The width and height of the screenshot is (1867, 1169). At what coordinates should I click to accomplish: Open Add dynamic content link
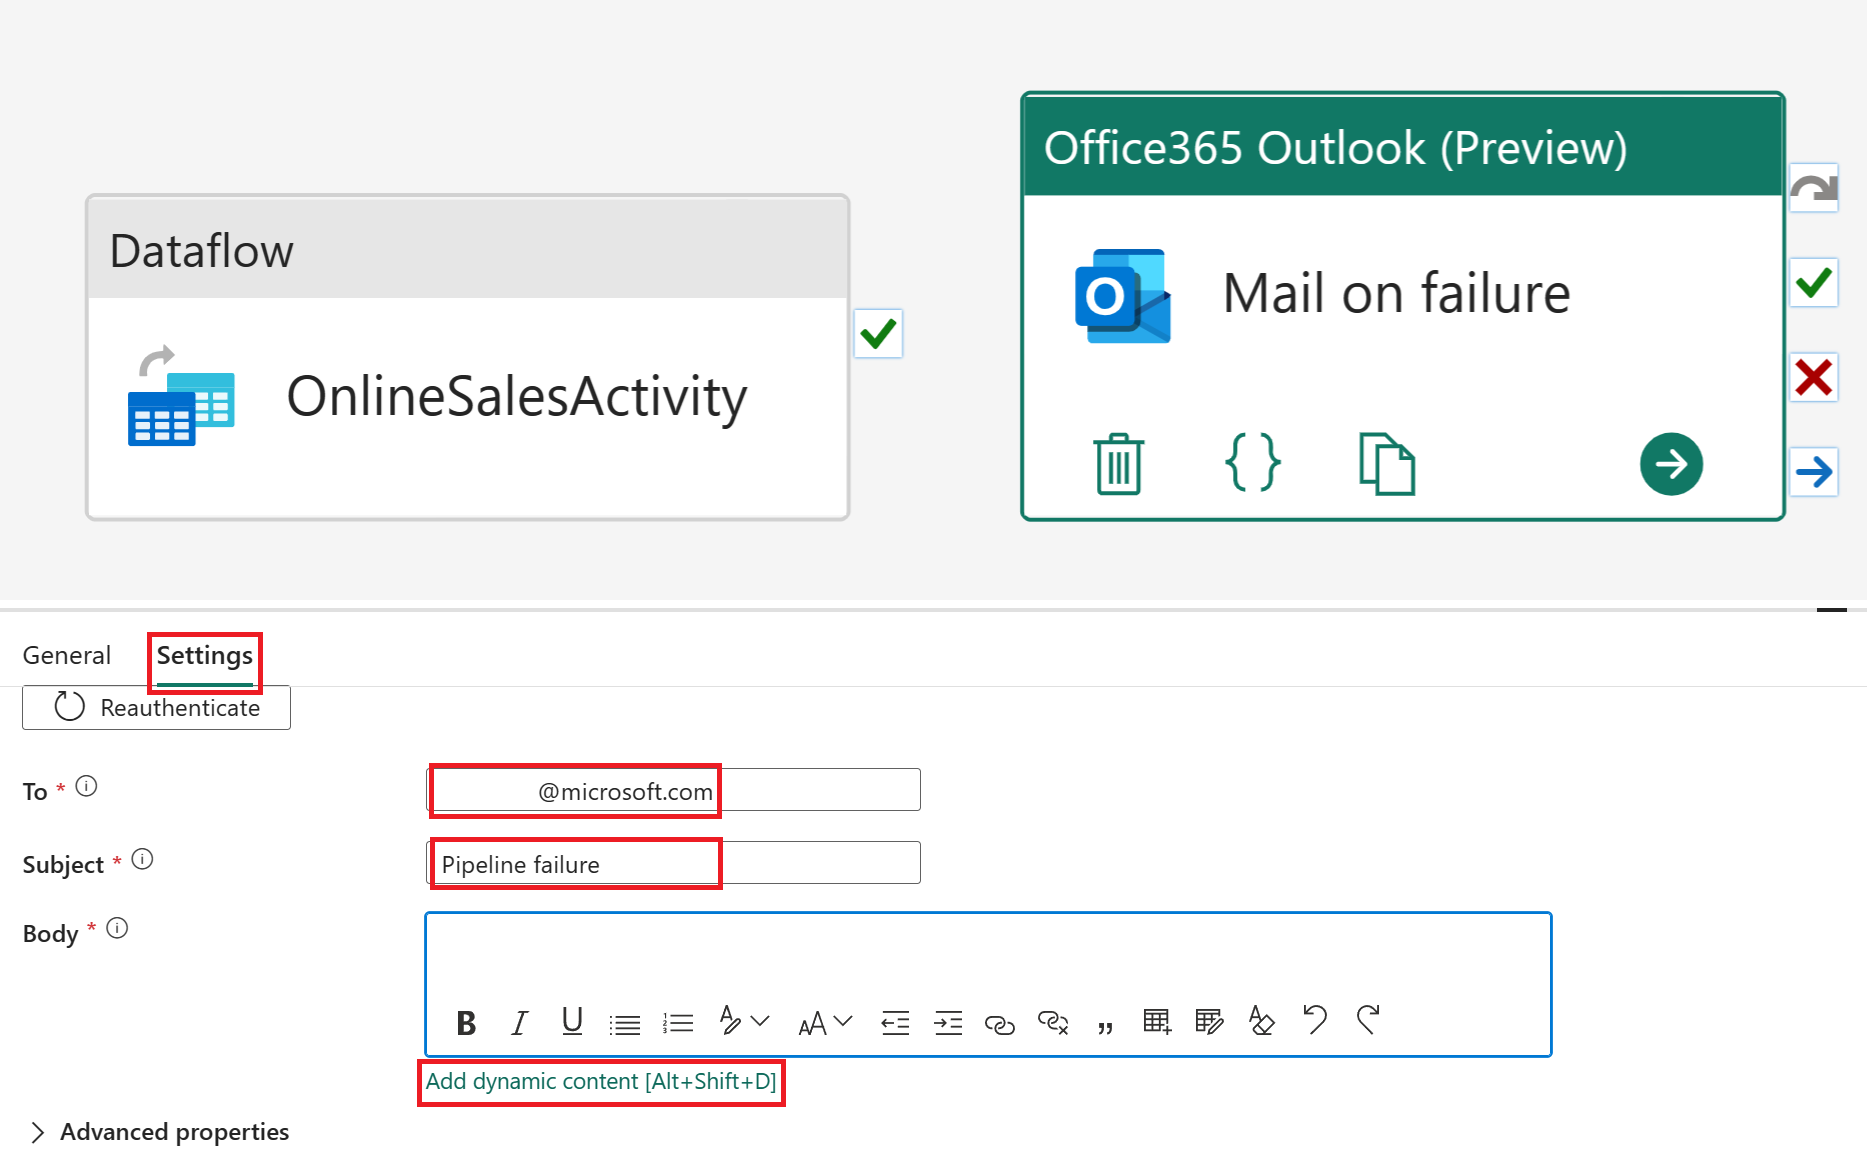pyautogui.click(x=600, y=1081)
